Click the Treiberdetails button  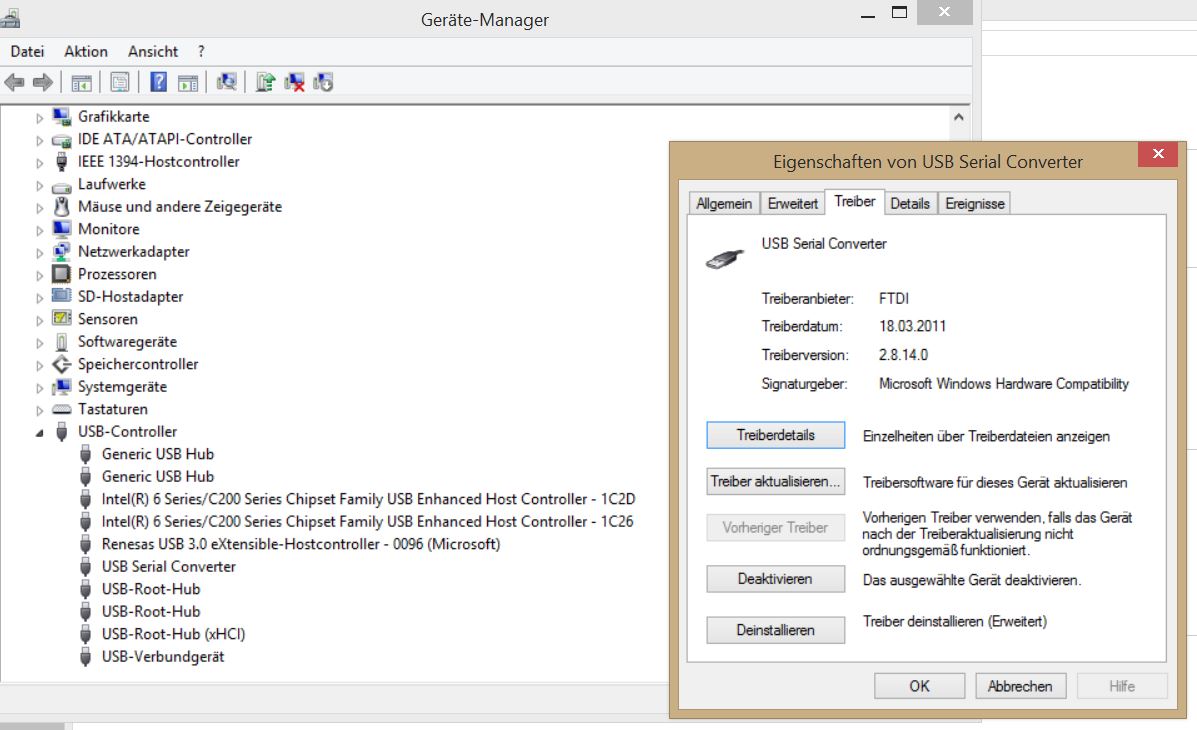tap(776, 435)
